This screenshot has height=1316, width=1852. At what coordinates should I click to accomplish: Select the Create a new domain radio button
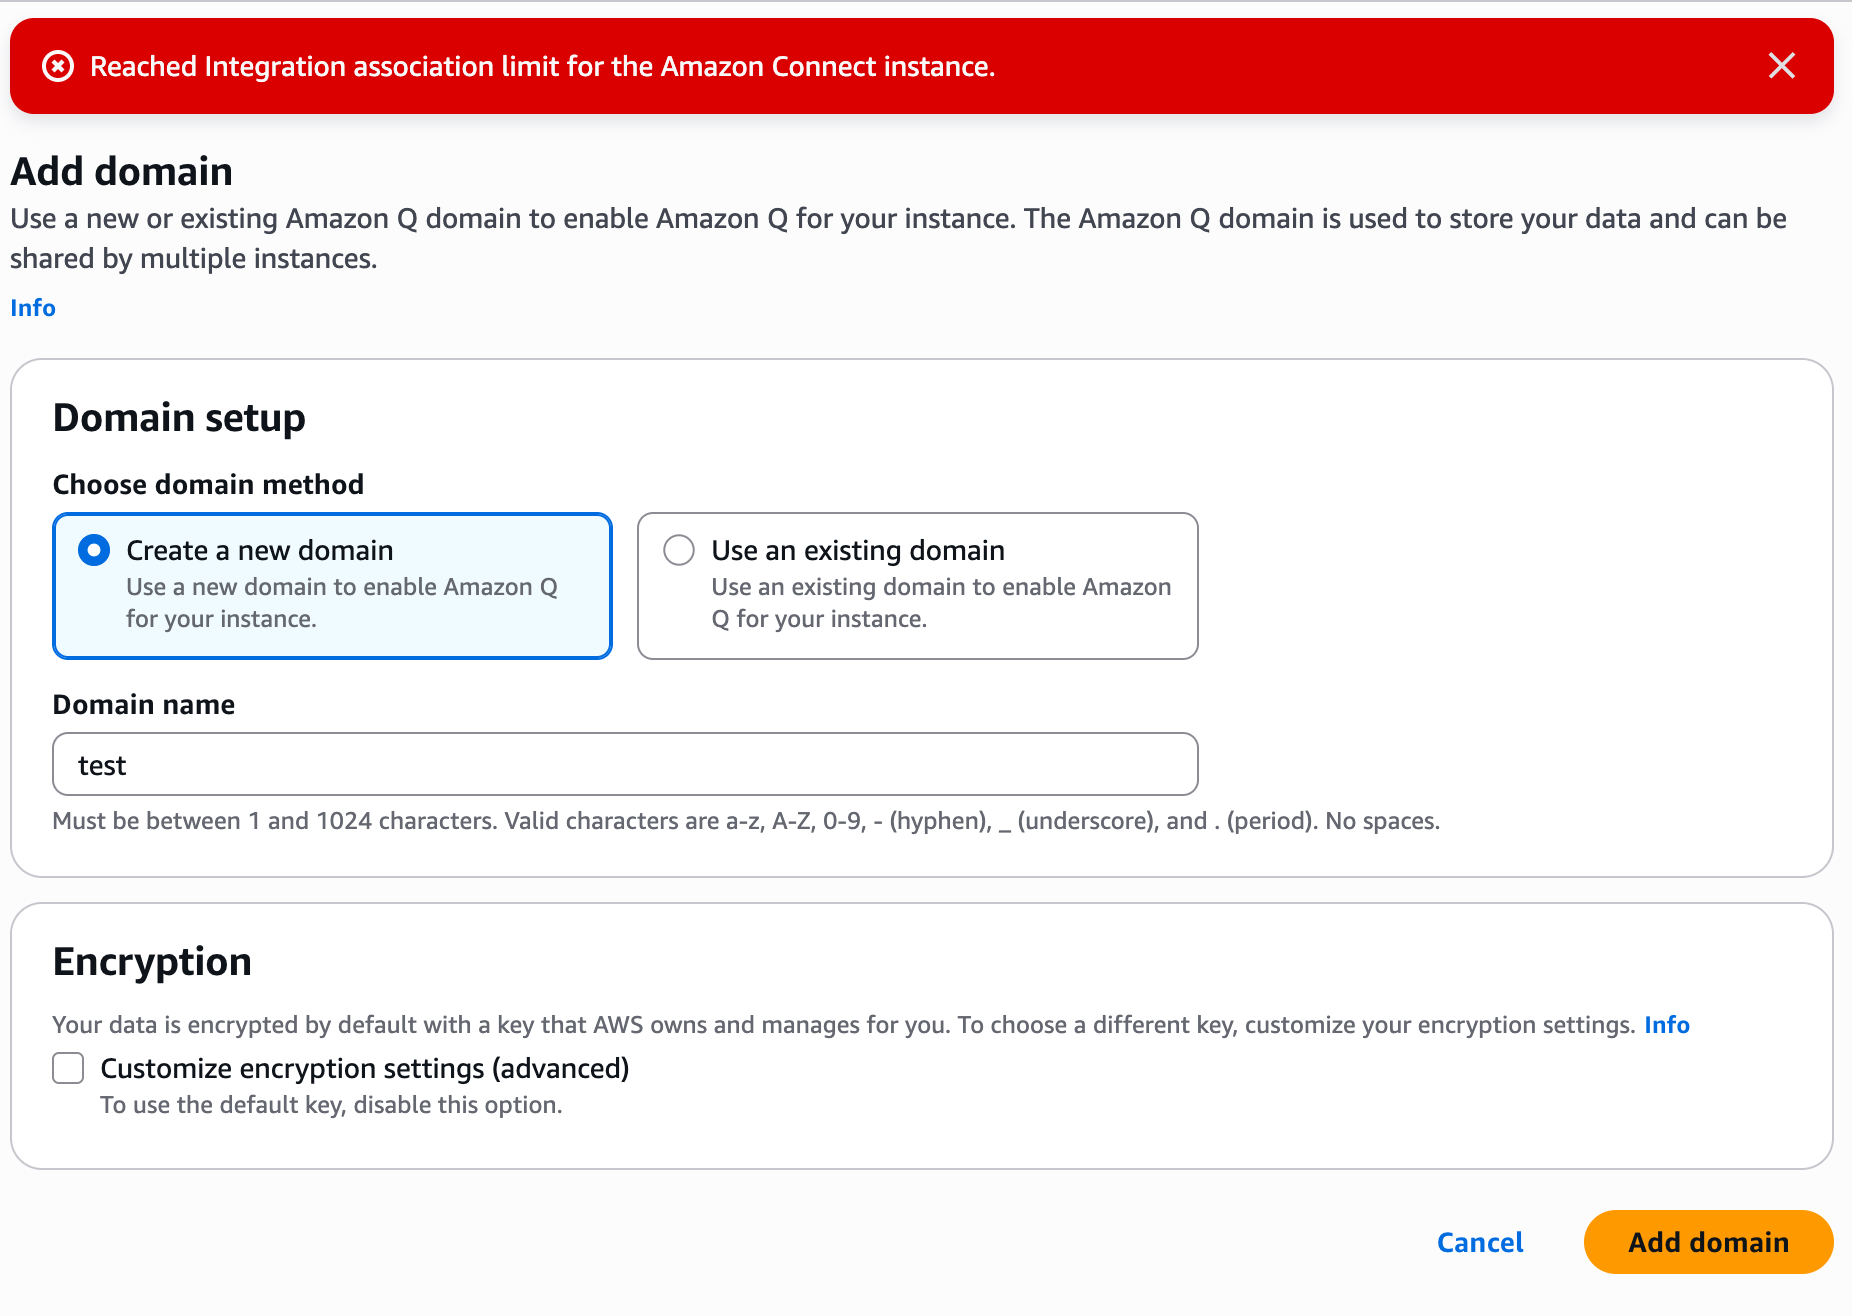[x=94, y=550]
